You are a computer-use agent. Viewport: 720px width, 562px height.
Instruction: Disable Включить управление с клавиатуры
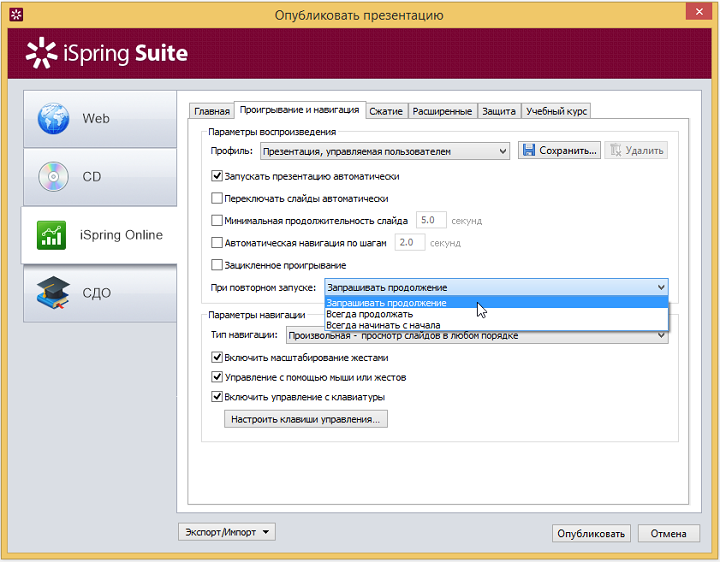[x=217, y=397]
